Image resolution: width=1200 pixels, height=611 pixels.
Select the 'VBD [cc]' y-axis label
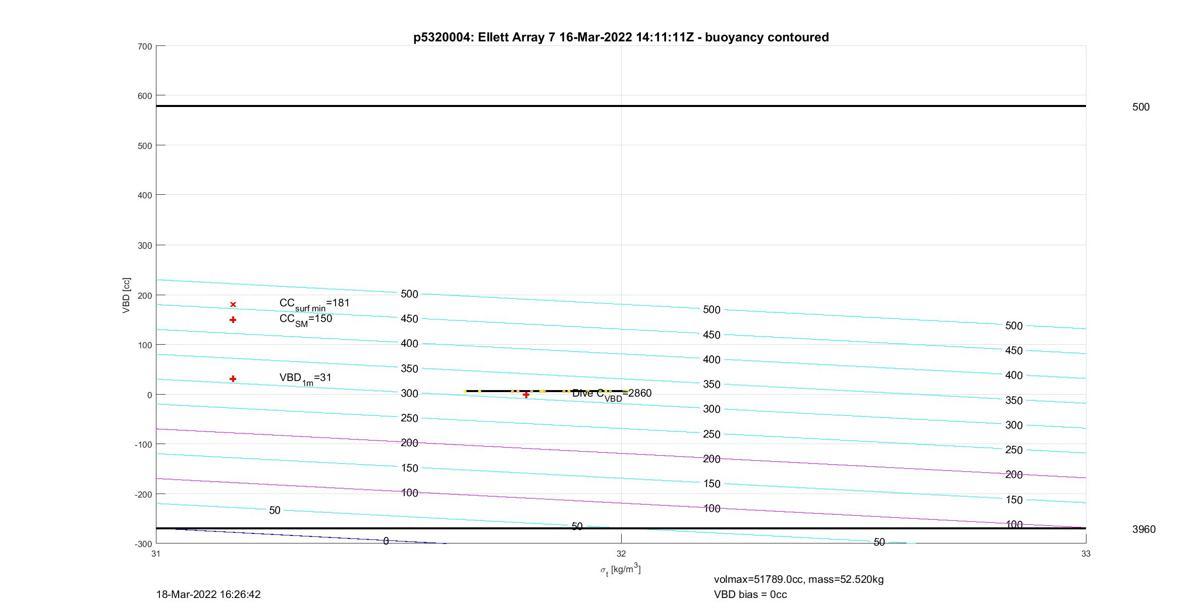(x=127, y=295)
